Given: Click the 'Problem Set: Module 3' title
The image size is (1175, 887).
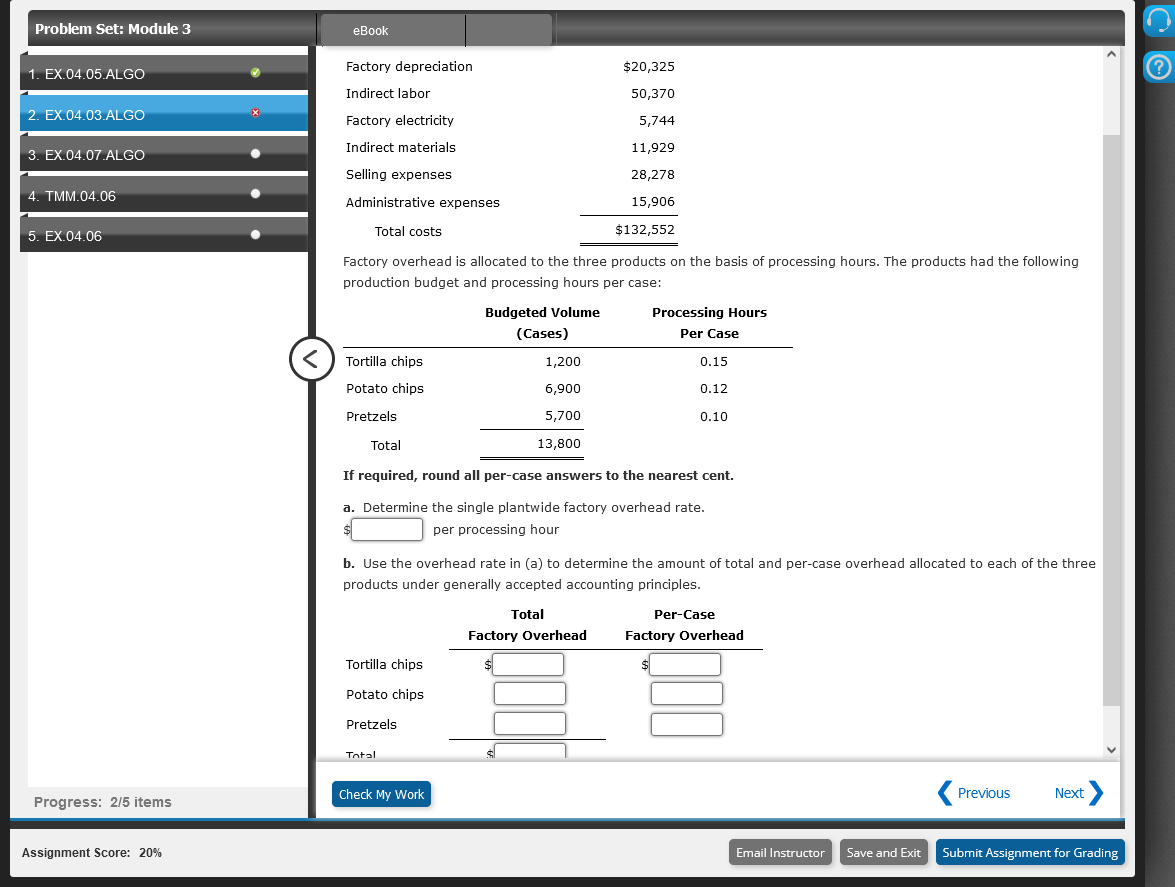Looking at the screenshot, I should 112,29.
